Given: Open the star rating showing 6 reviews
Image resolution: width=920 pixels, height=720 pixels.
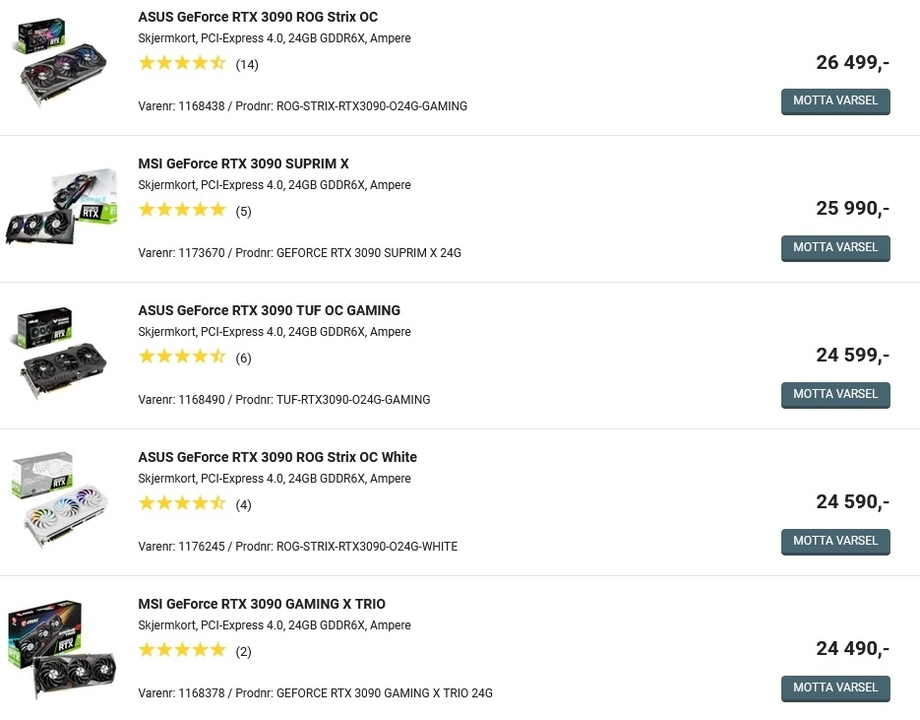Looking at the screenshot, I should pyautogui.click(x=182, y=358).
